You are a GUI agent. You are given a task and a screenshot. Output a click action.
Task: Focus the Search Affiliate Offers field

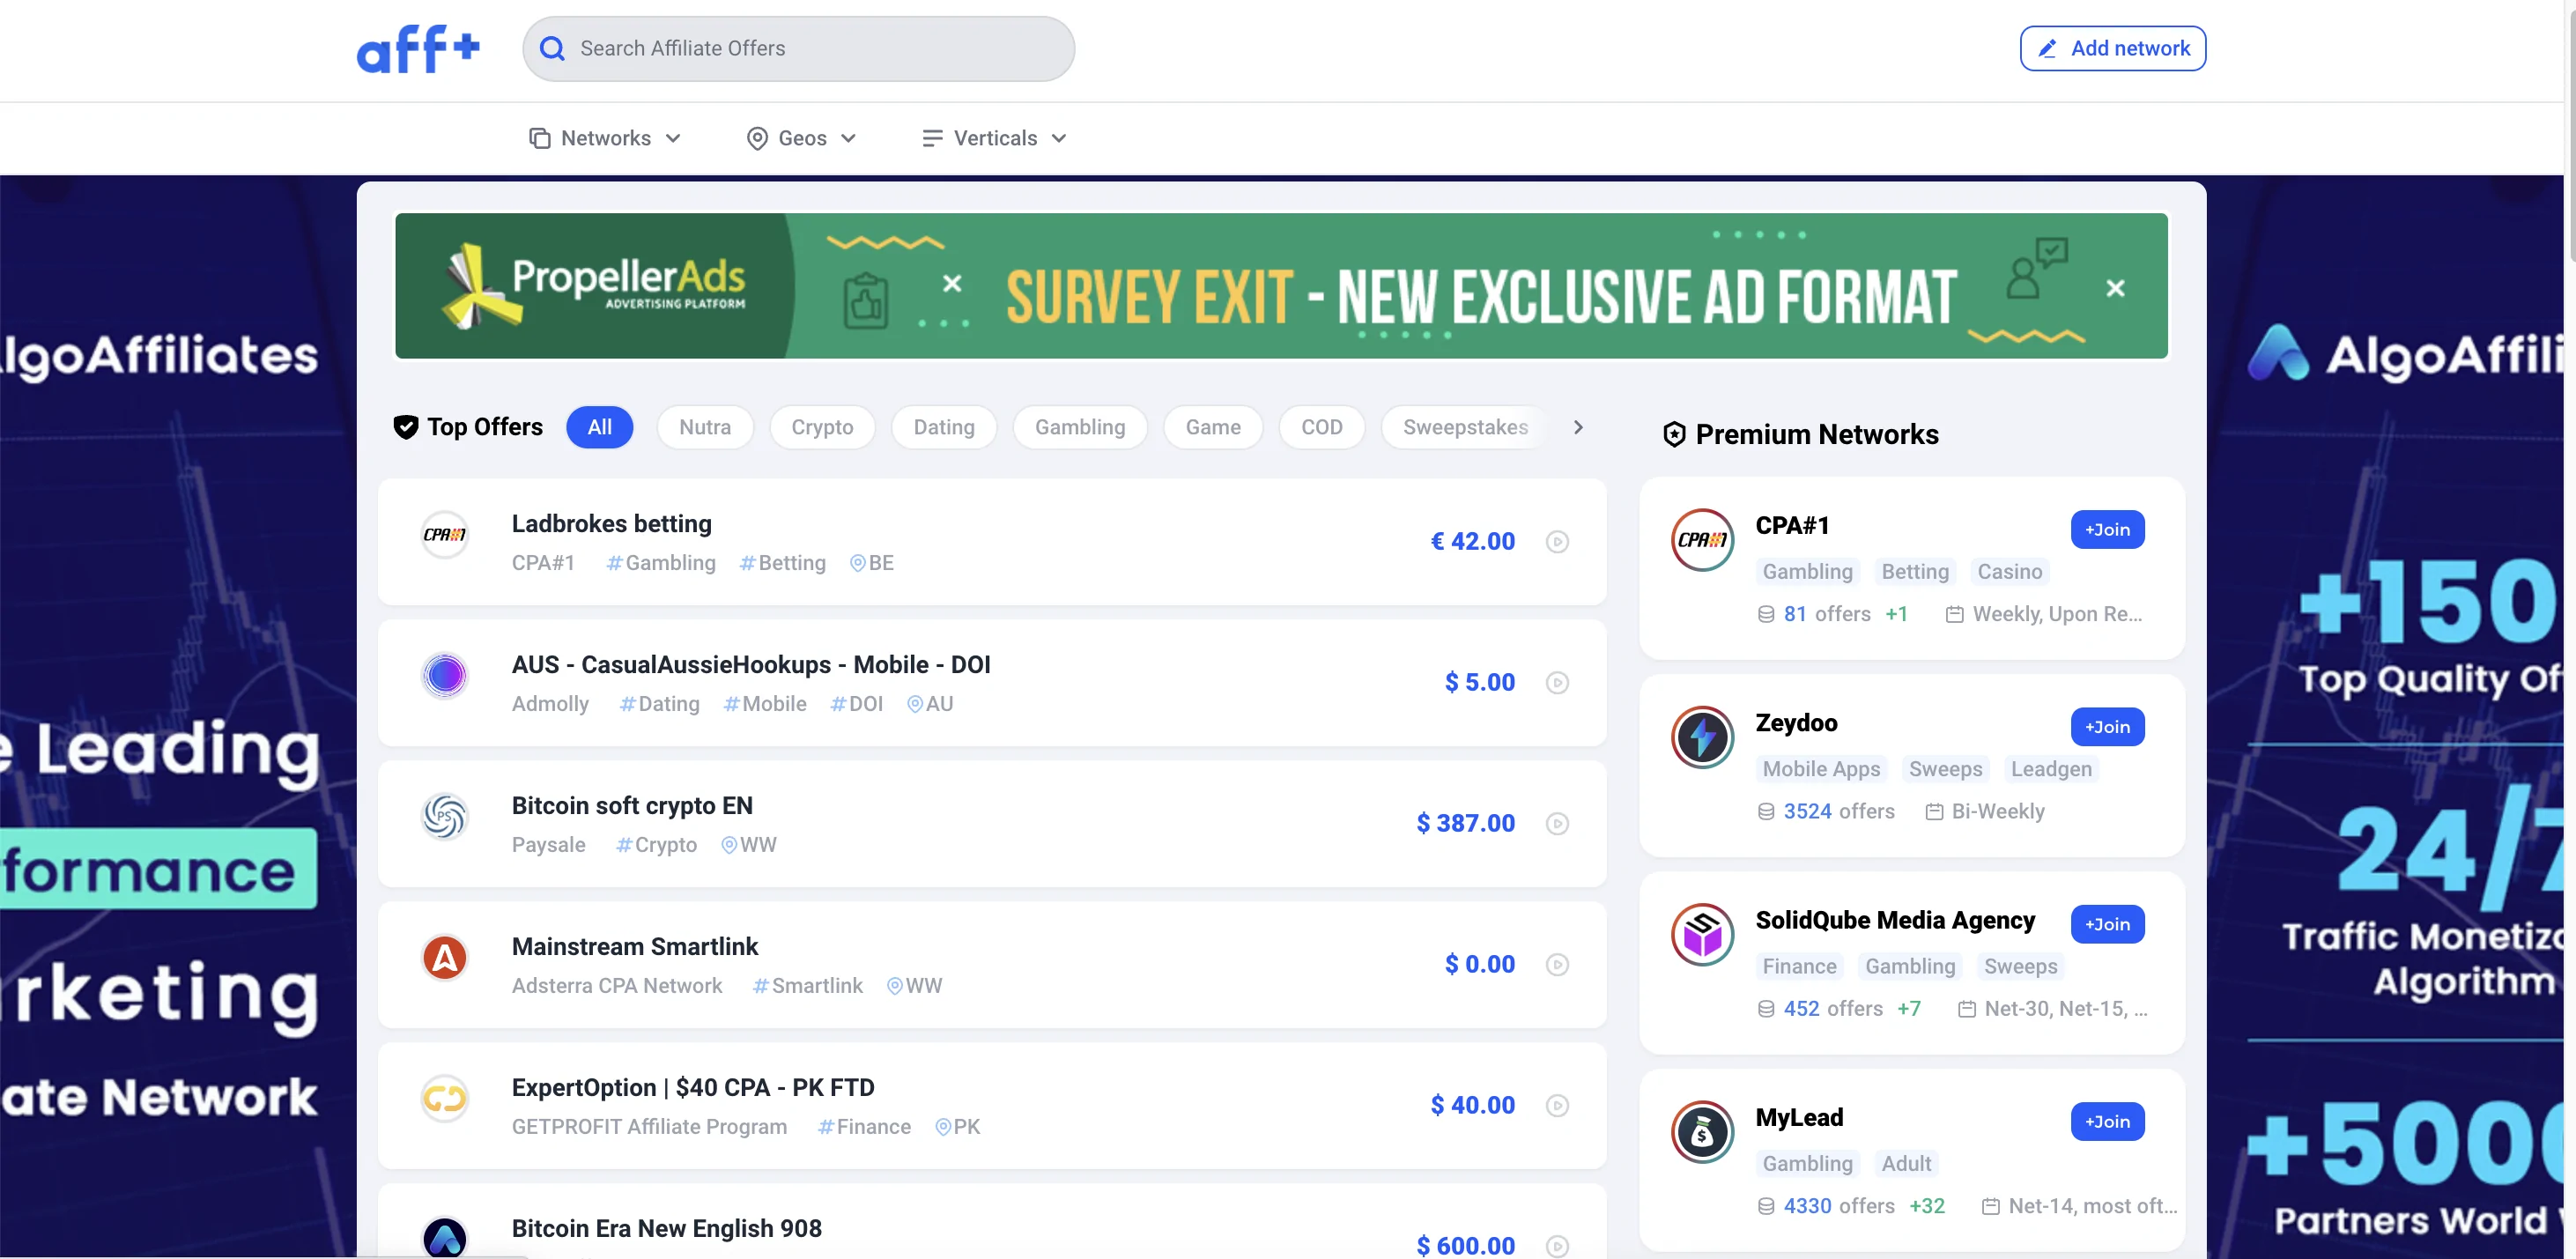pyautogui.click(x=798, y=48)
